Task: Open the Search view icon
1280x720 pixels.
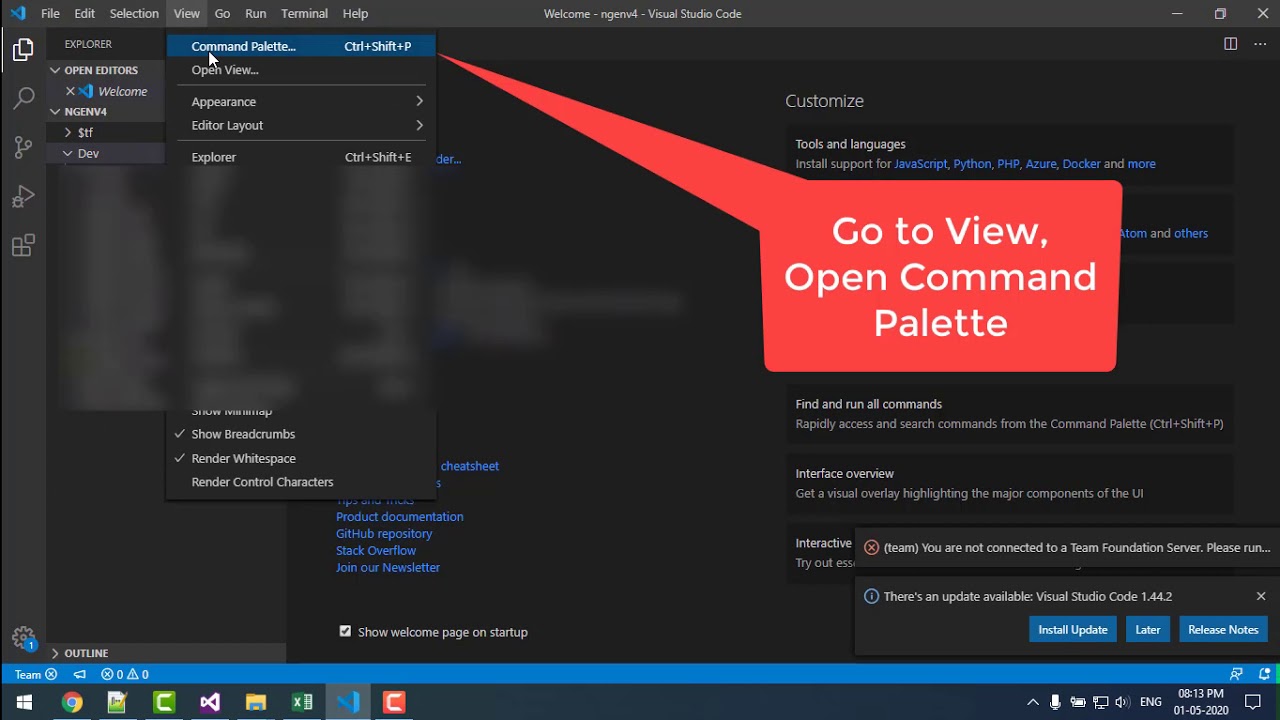Action: tap(23, 98)
